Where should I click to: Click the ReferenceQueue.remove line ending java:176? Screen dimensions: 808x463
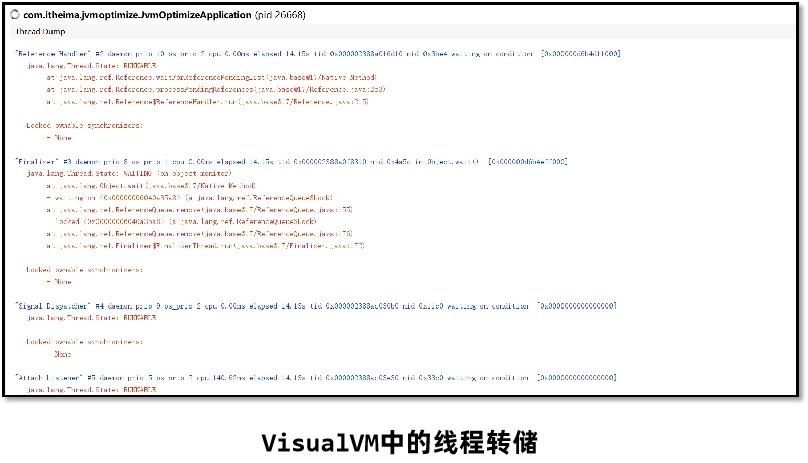pos(199,234)
